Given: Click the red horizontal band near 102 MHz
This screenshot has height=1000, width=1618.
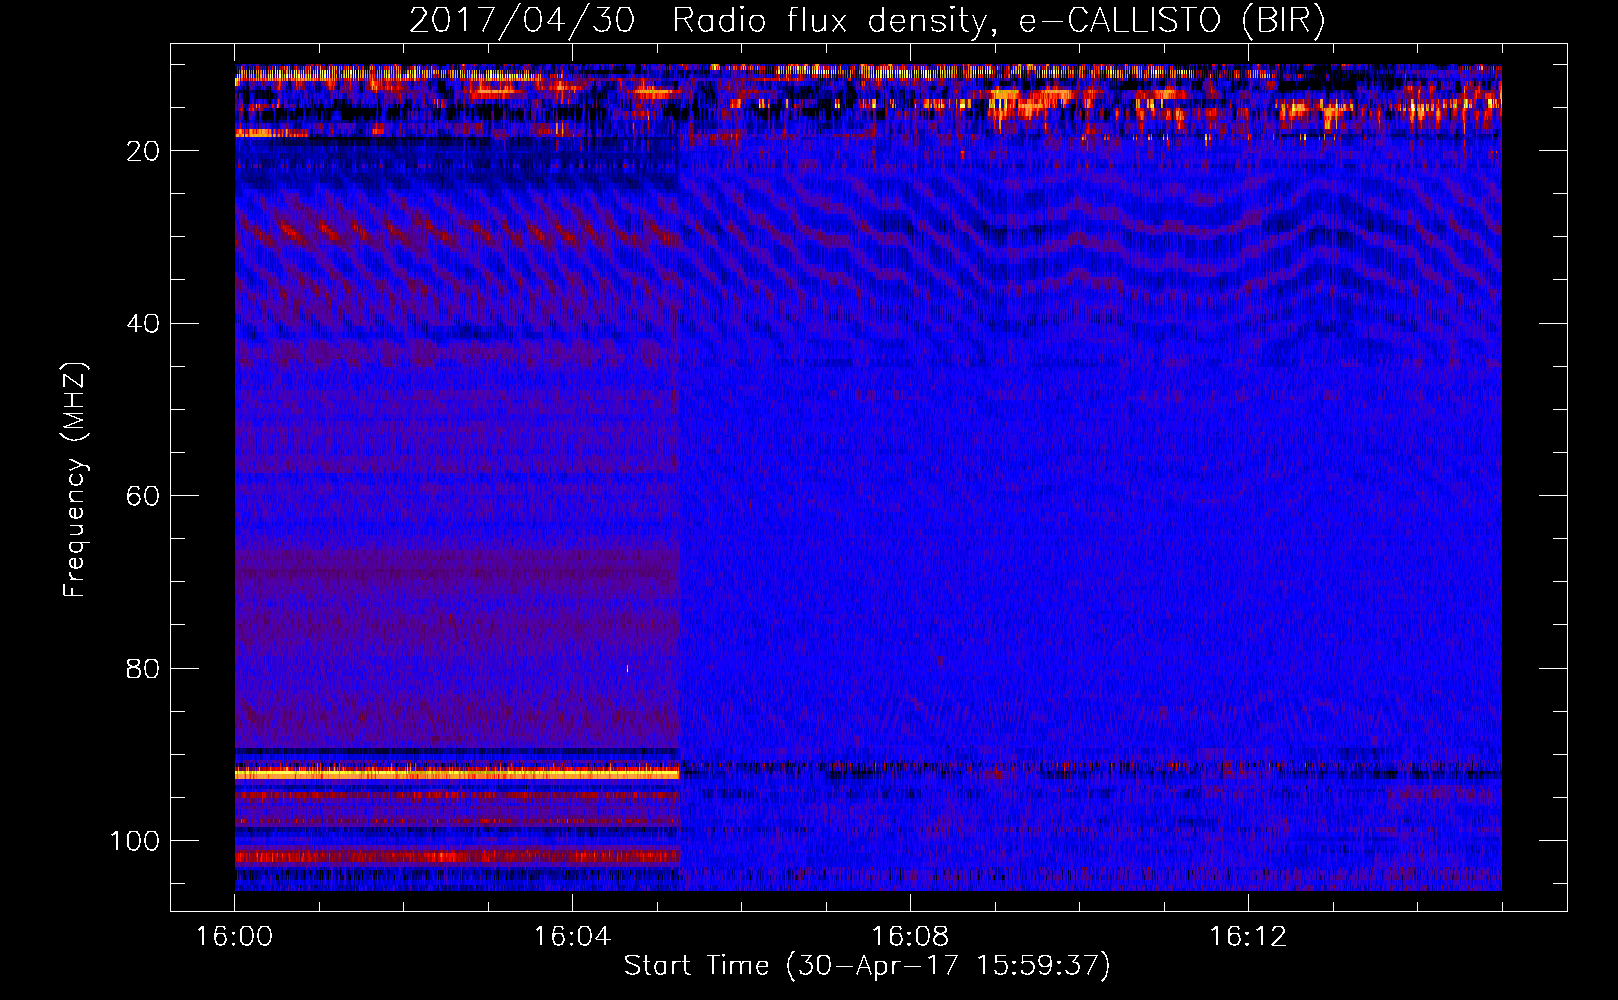Looking at the screenshot, I should (x=457, y=856).
